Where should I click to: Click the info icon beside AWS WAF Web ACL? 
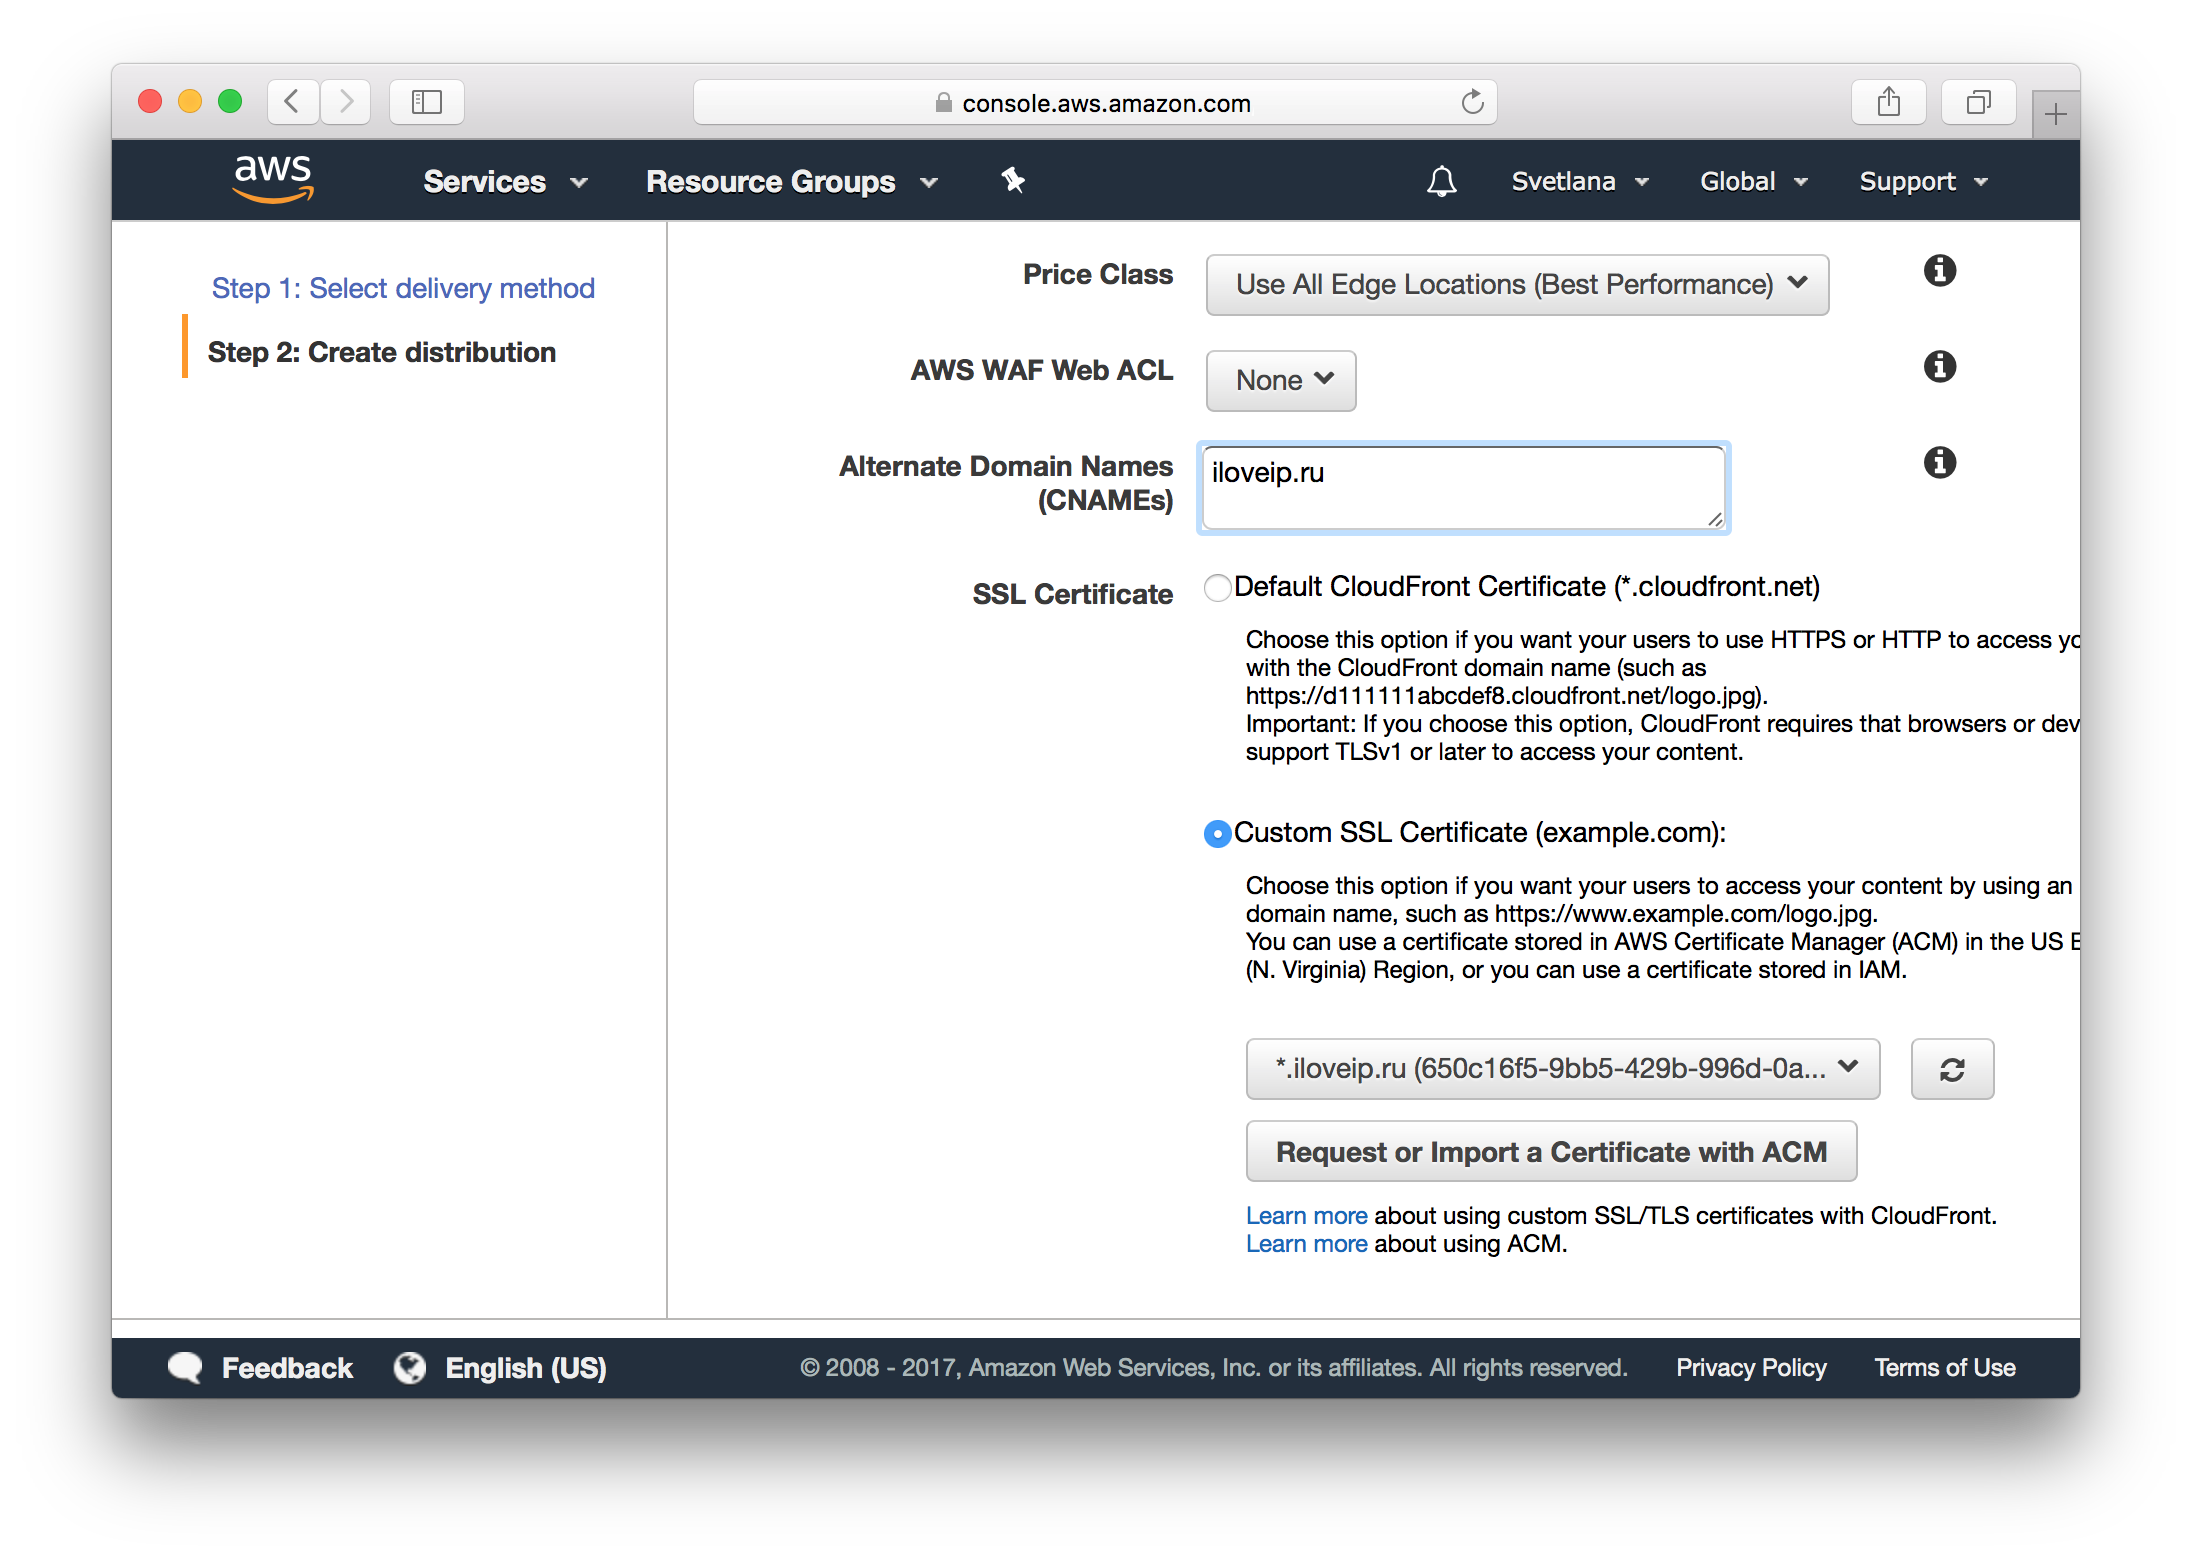1938,366
